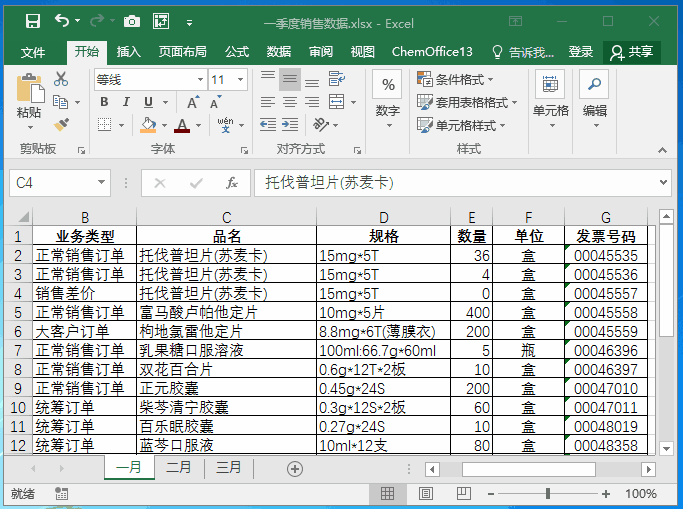This screenshot has width=683, height=509.
Task: Switch to the 数据 Data tab
Action: (279, 52)
